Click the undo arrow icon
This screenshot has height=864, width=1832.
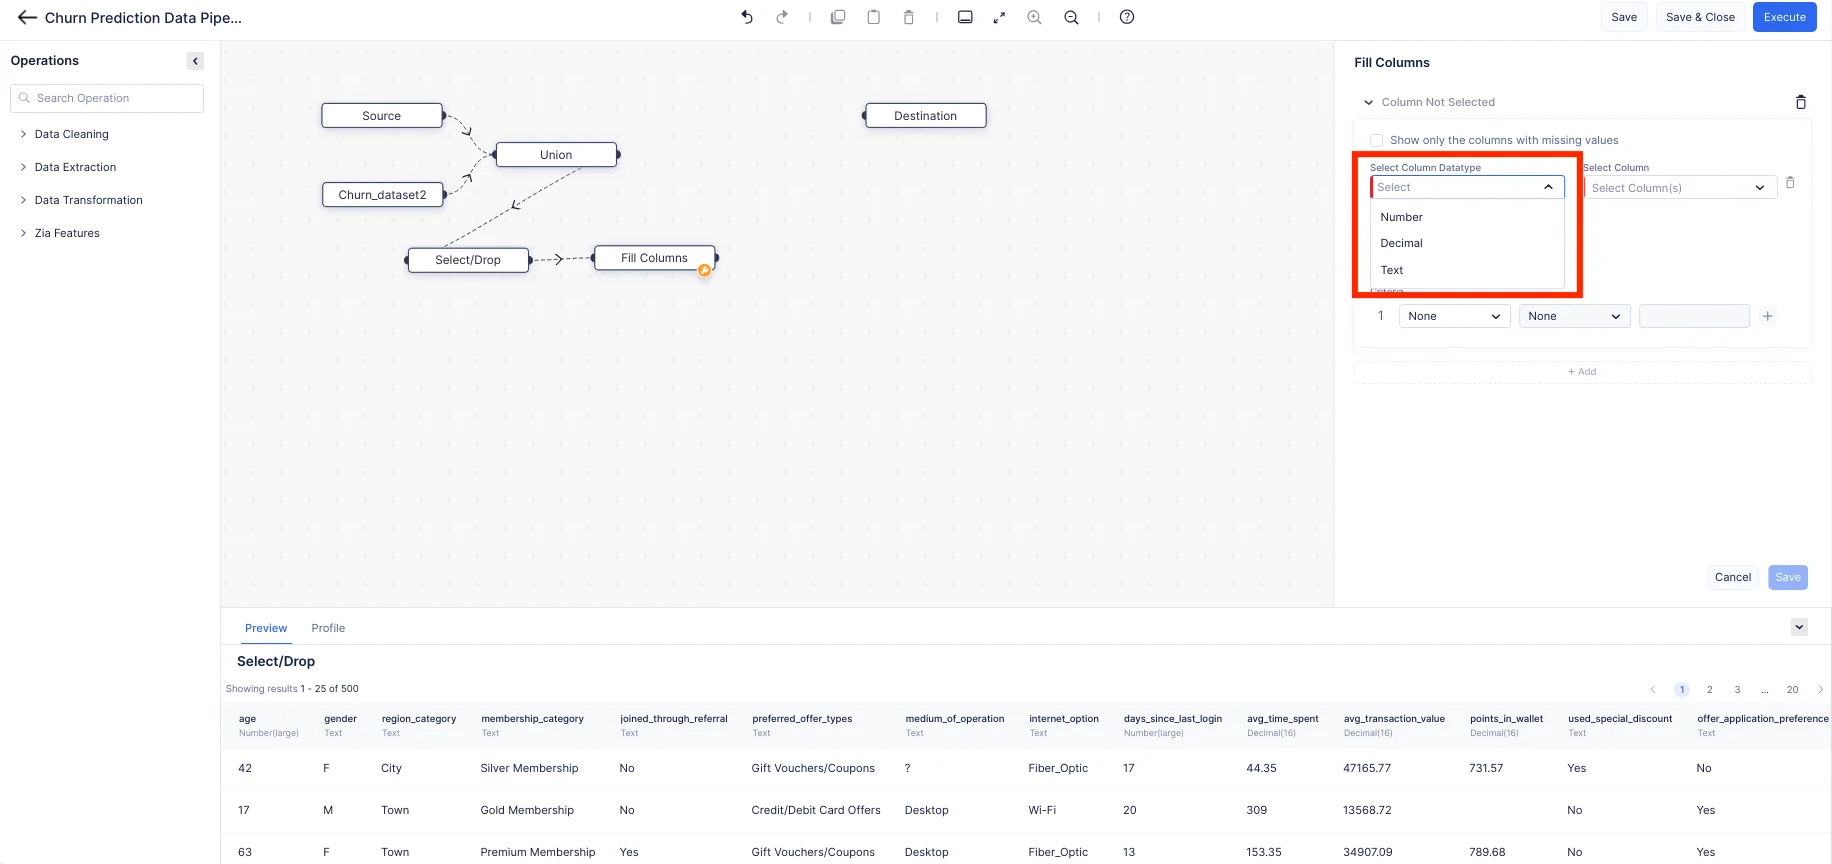point(747,17)
